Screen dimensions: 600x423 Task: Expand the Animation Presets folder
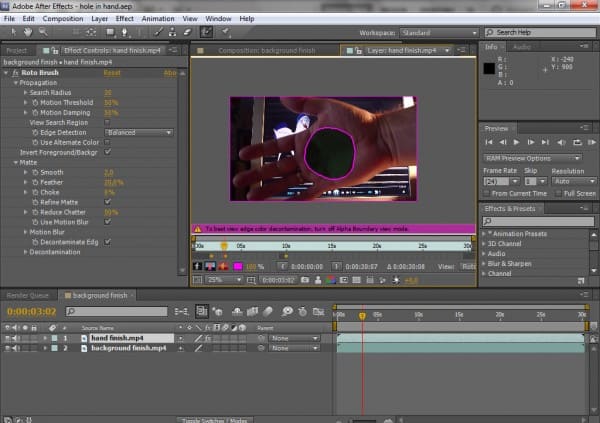(x=485, y=234)
